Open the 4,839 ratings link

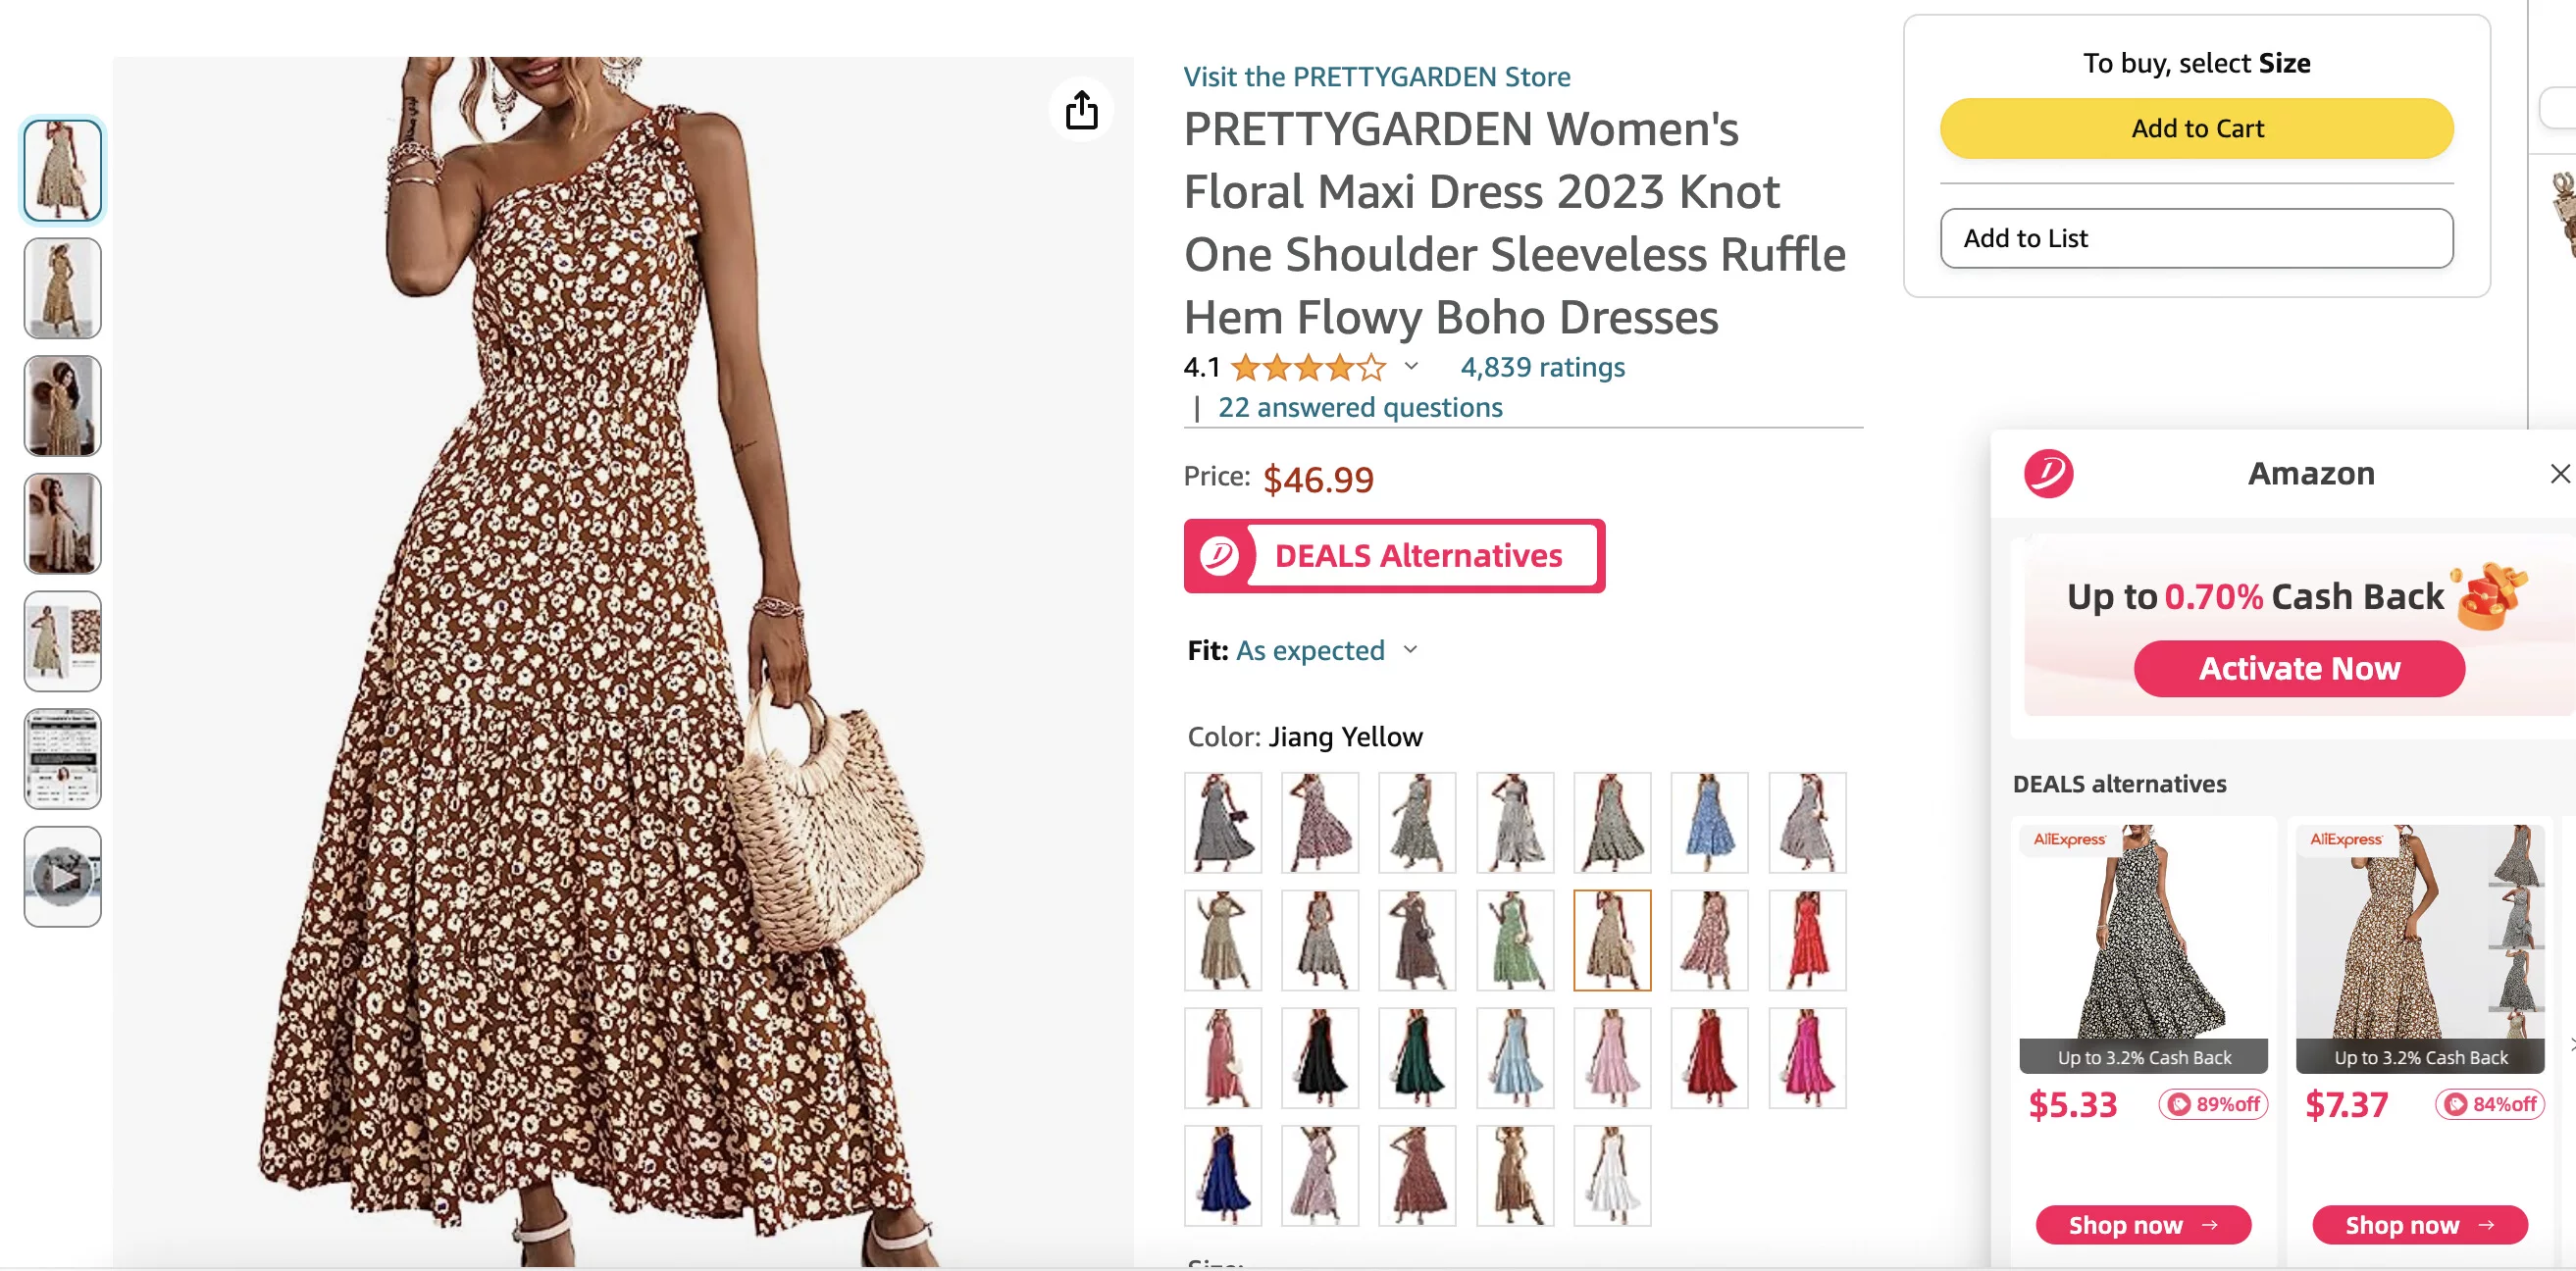(1542, 367)
